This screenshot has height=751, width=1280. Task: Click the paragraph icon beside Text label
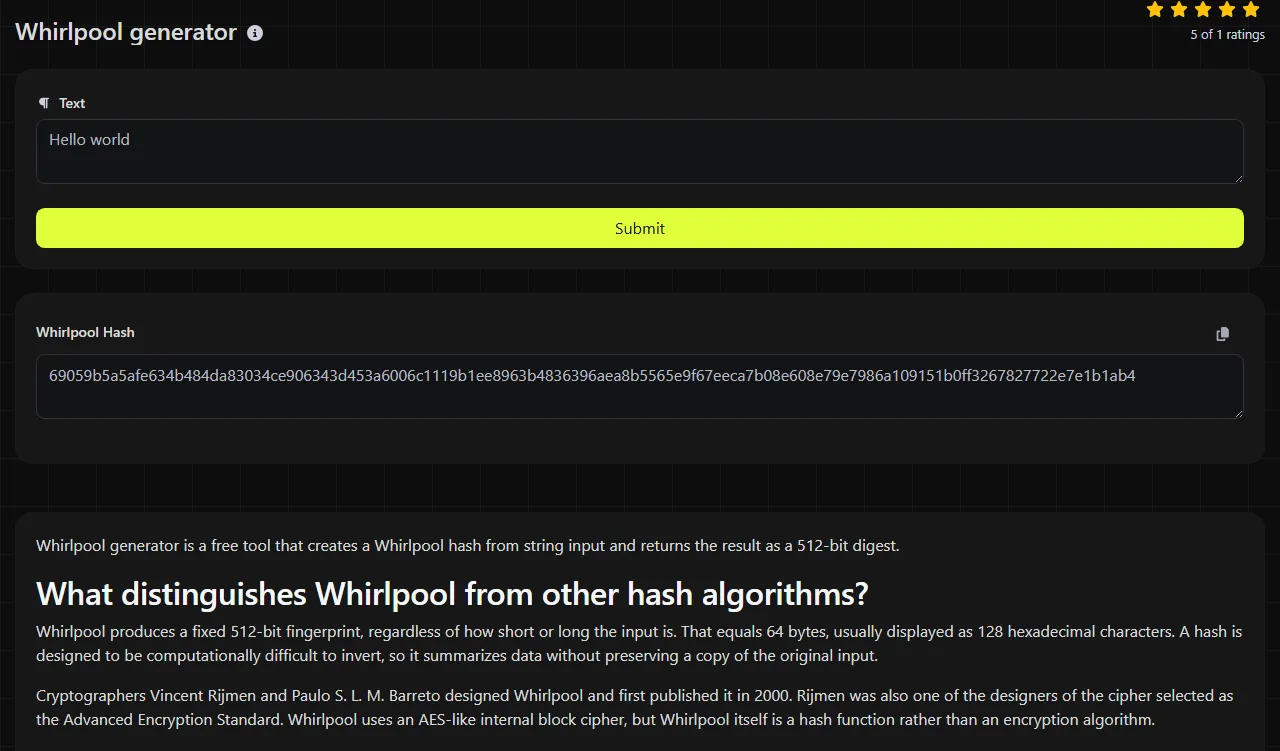click(x=43, y=103)
